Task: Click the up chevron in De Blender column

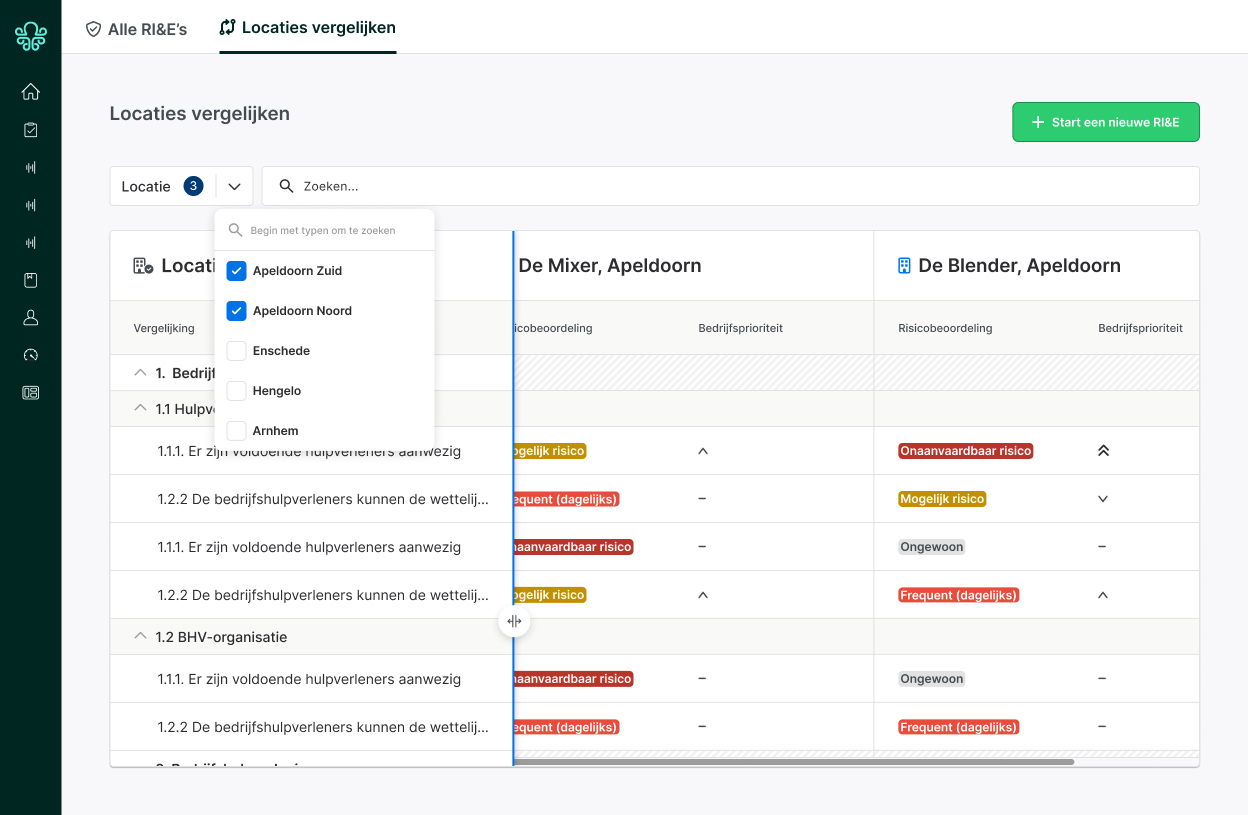Action: pos(1103,595)
